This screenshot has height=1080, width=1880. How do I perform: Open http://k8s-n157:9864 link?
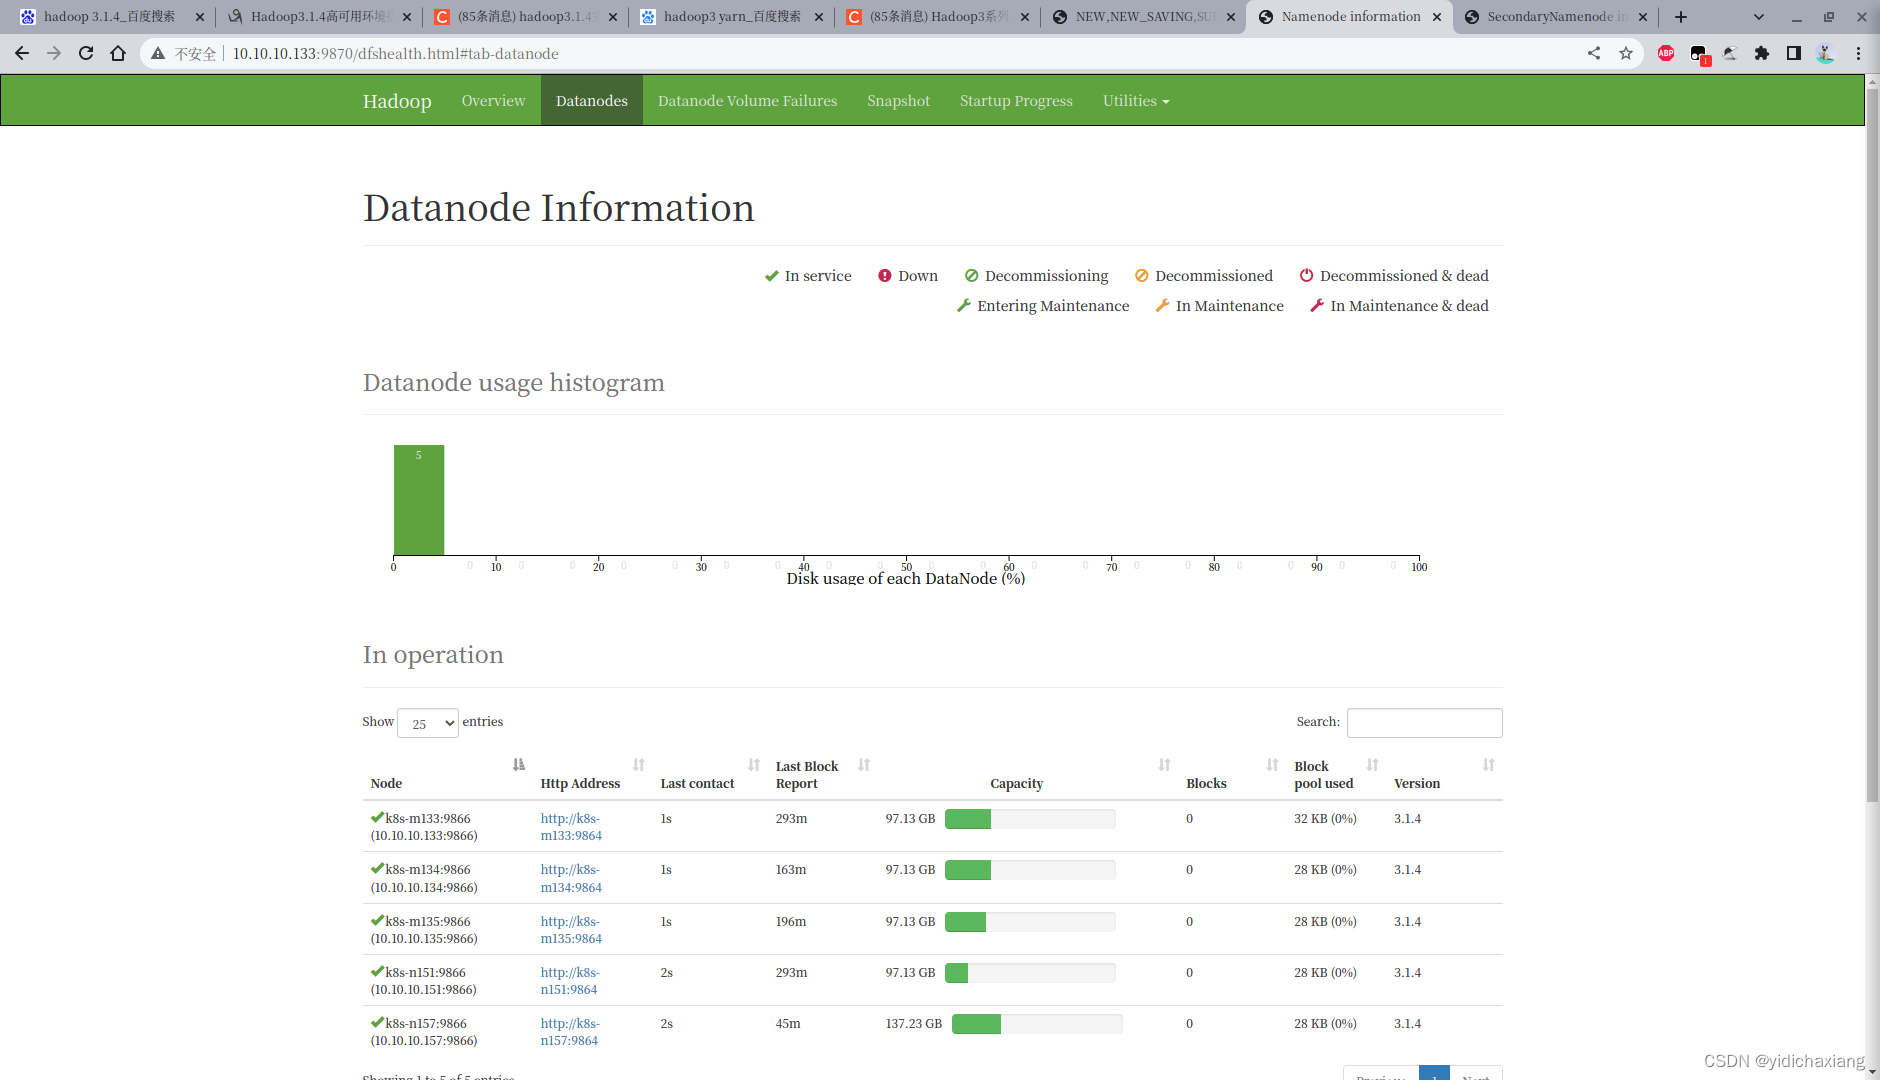coord(570,1032)
